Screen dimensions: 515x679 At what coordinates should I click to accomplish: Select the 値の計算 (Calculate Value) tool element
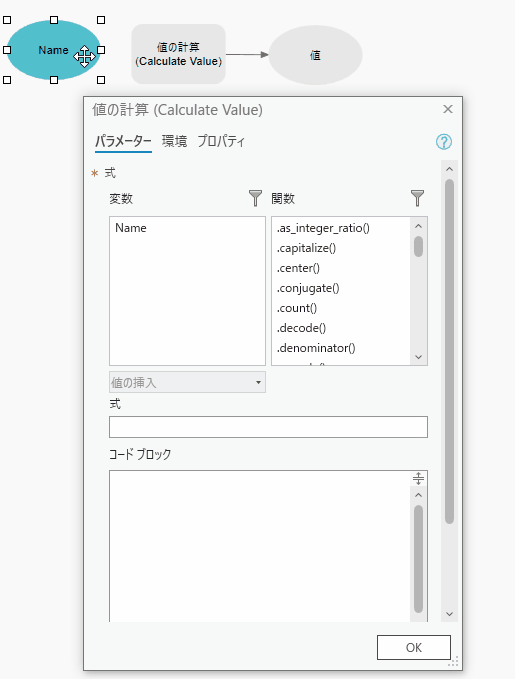(x=178, y=54)
